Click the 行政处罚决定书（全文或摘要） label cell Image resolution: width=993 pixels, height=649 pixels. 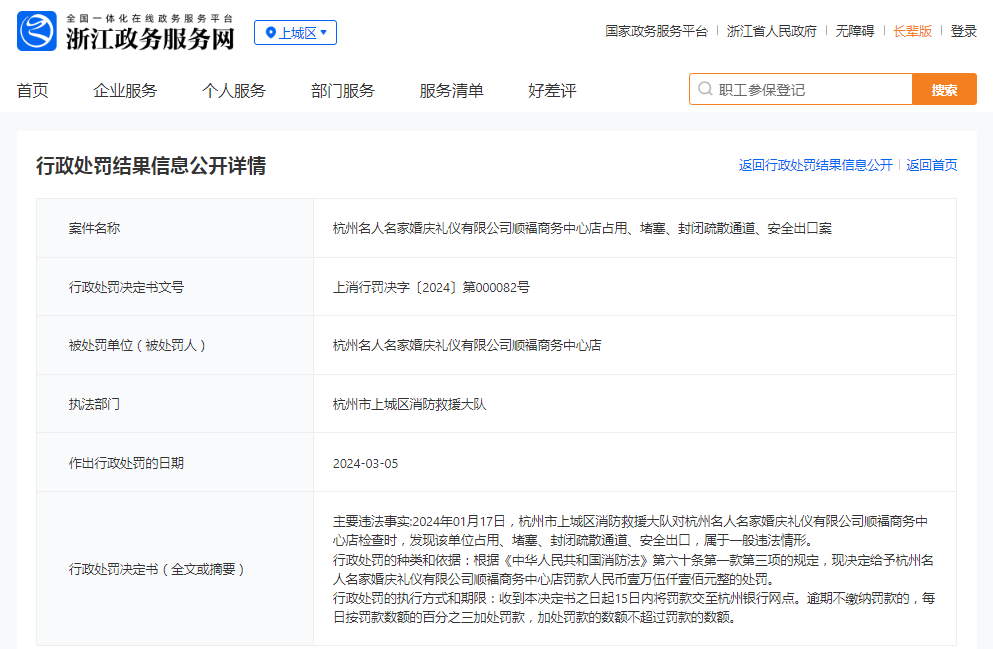pos(175,569)
